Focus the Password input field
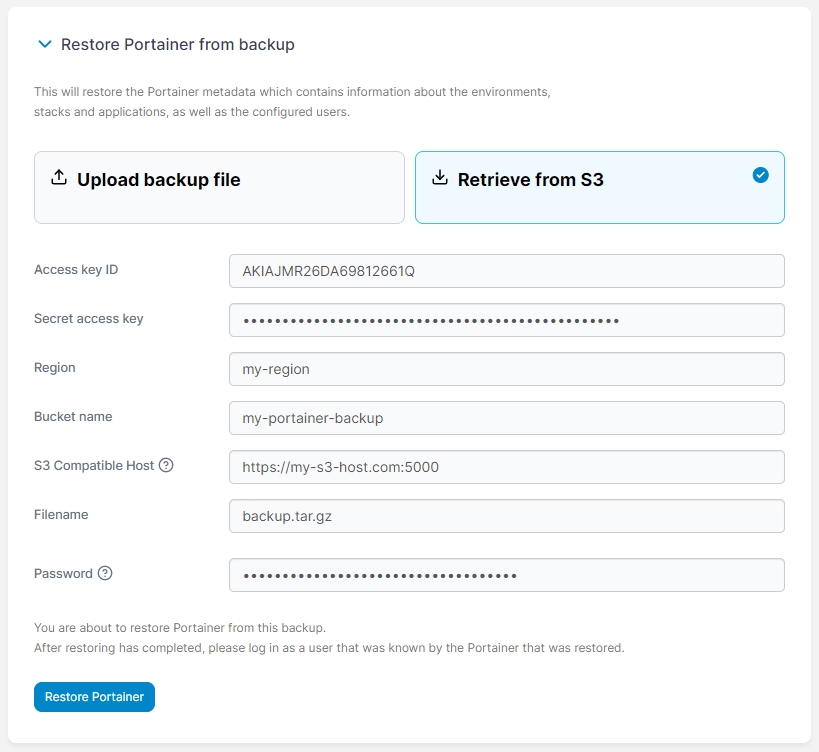Screen dimensions: 819x752 tap(506, 575)
